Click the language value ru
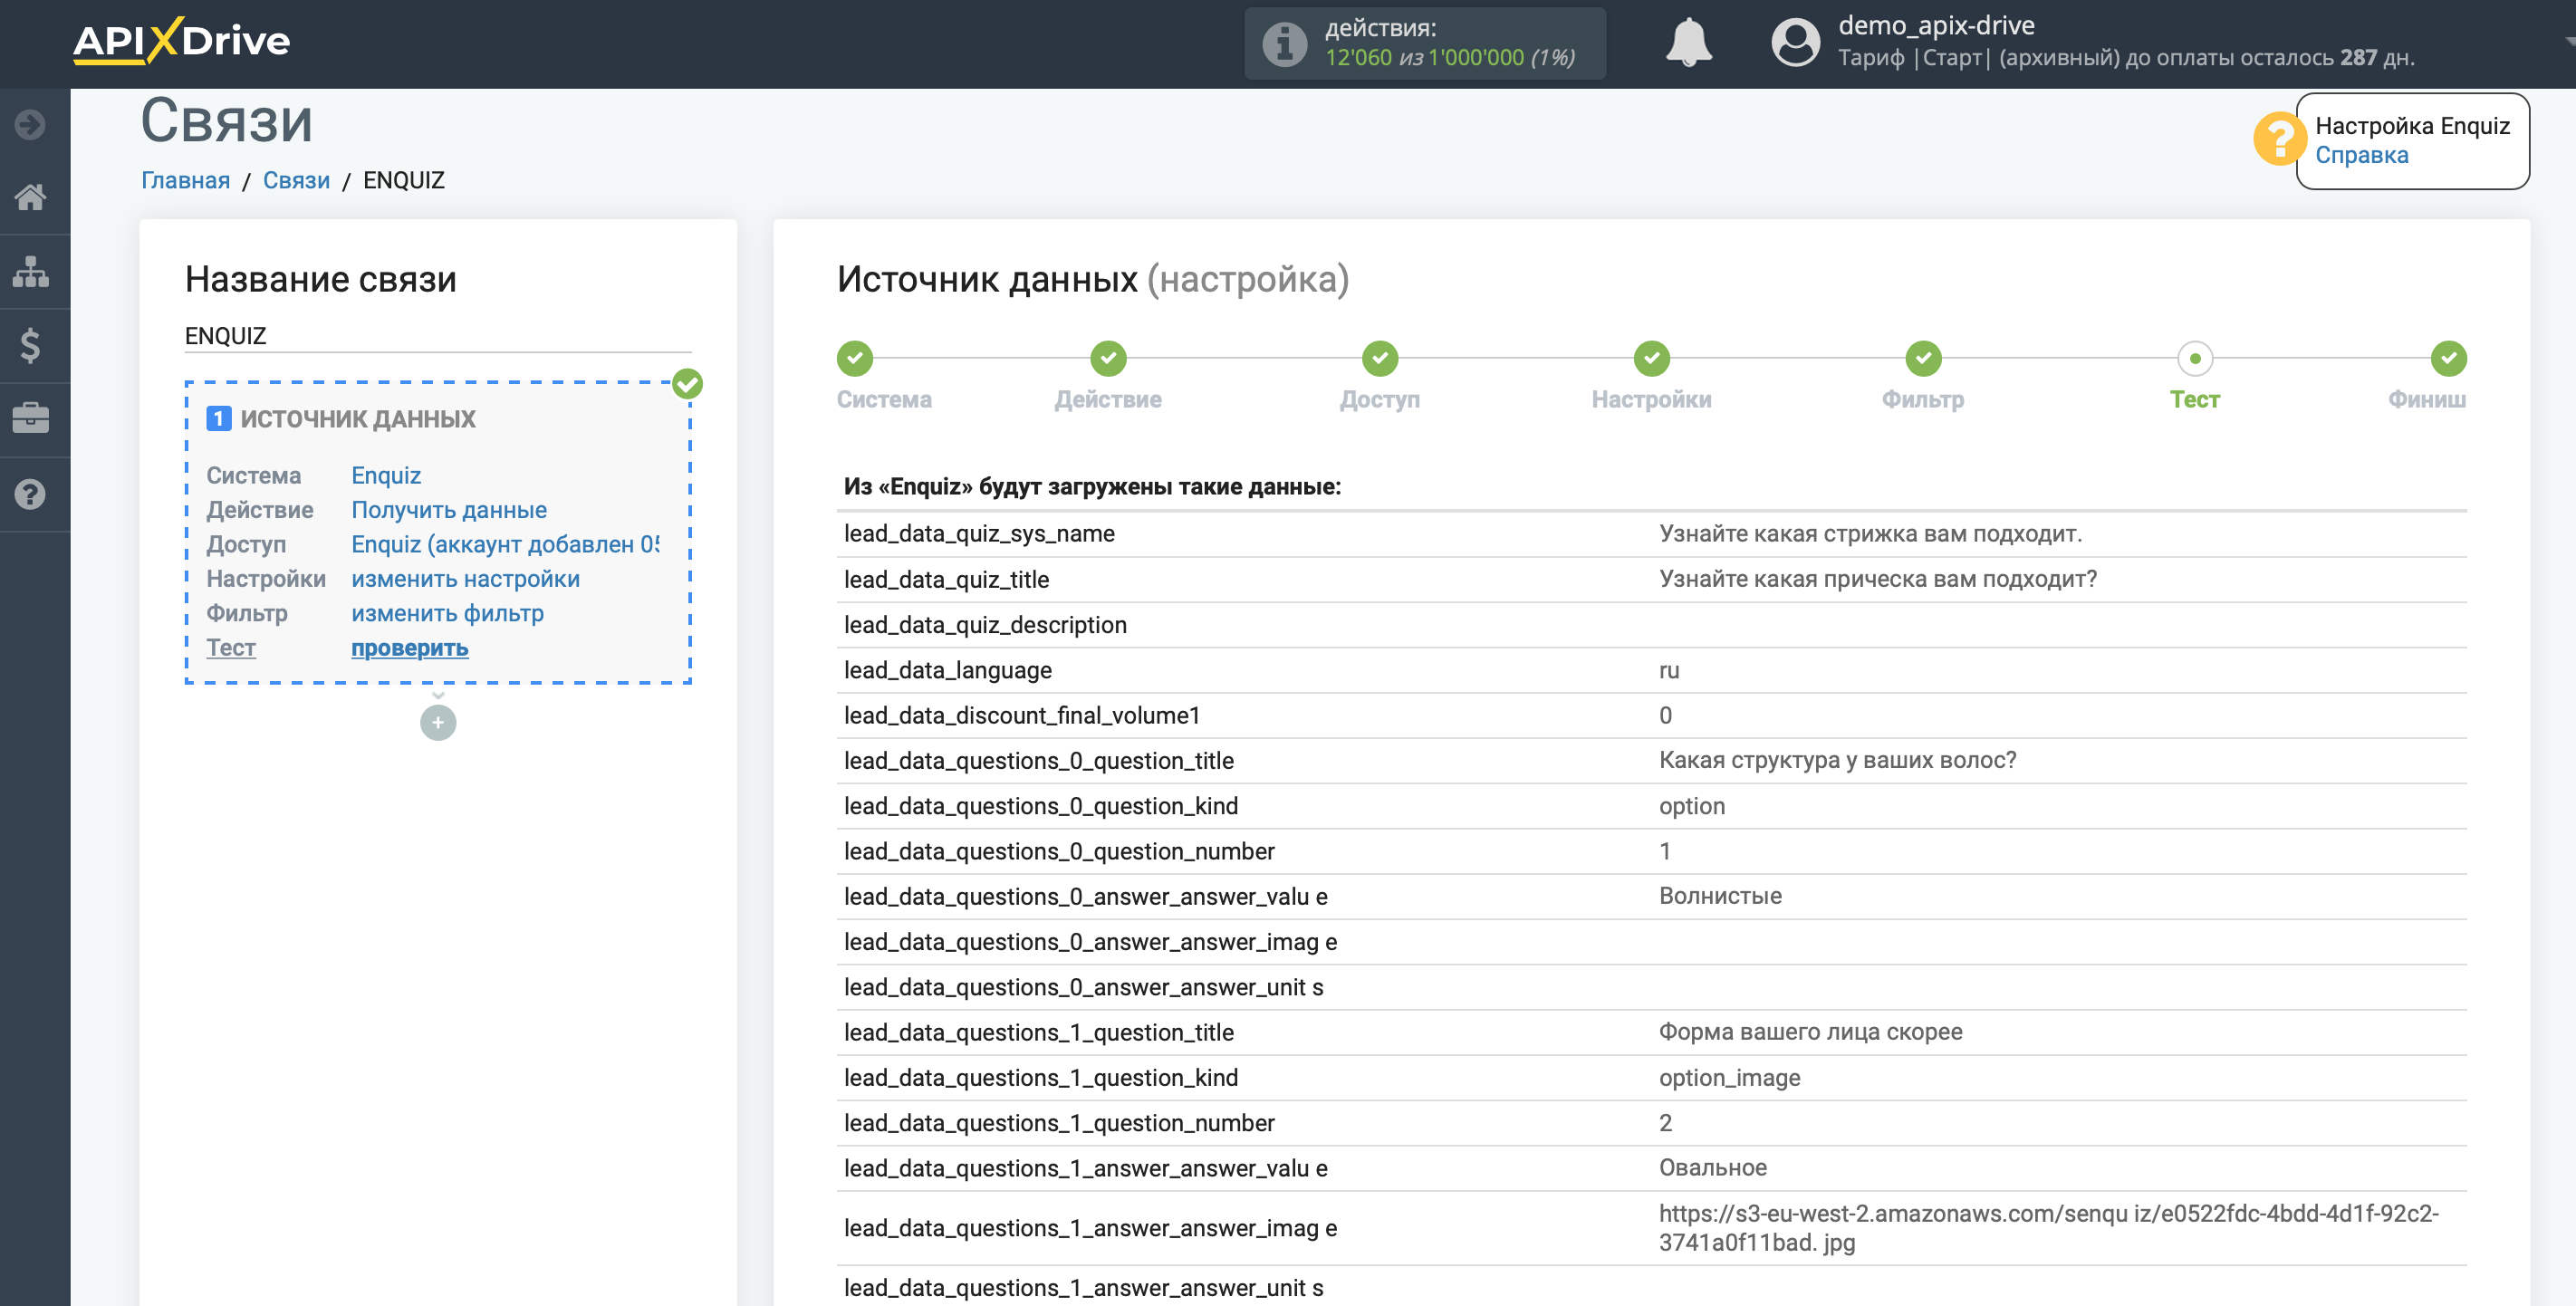The height and width of the screenshot is (1306, 2576). point(1668,670)
